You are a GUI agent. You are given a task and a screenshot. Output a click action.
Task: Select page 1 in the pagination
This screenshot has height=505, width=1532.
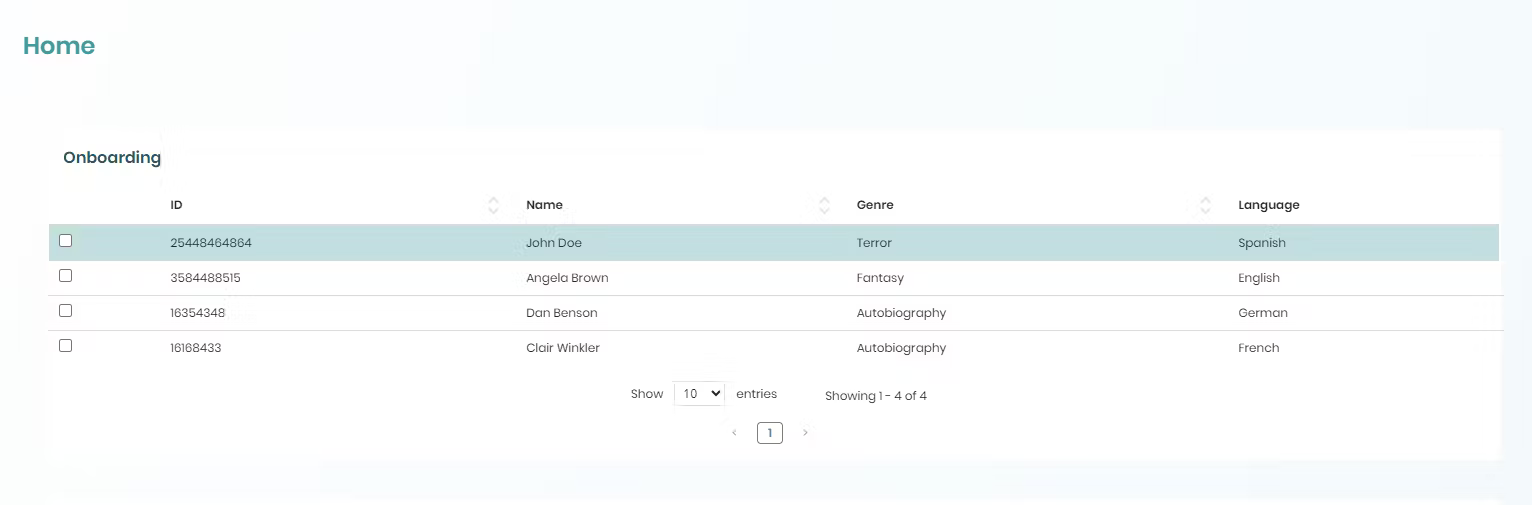coord(769,433)
